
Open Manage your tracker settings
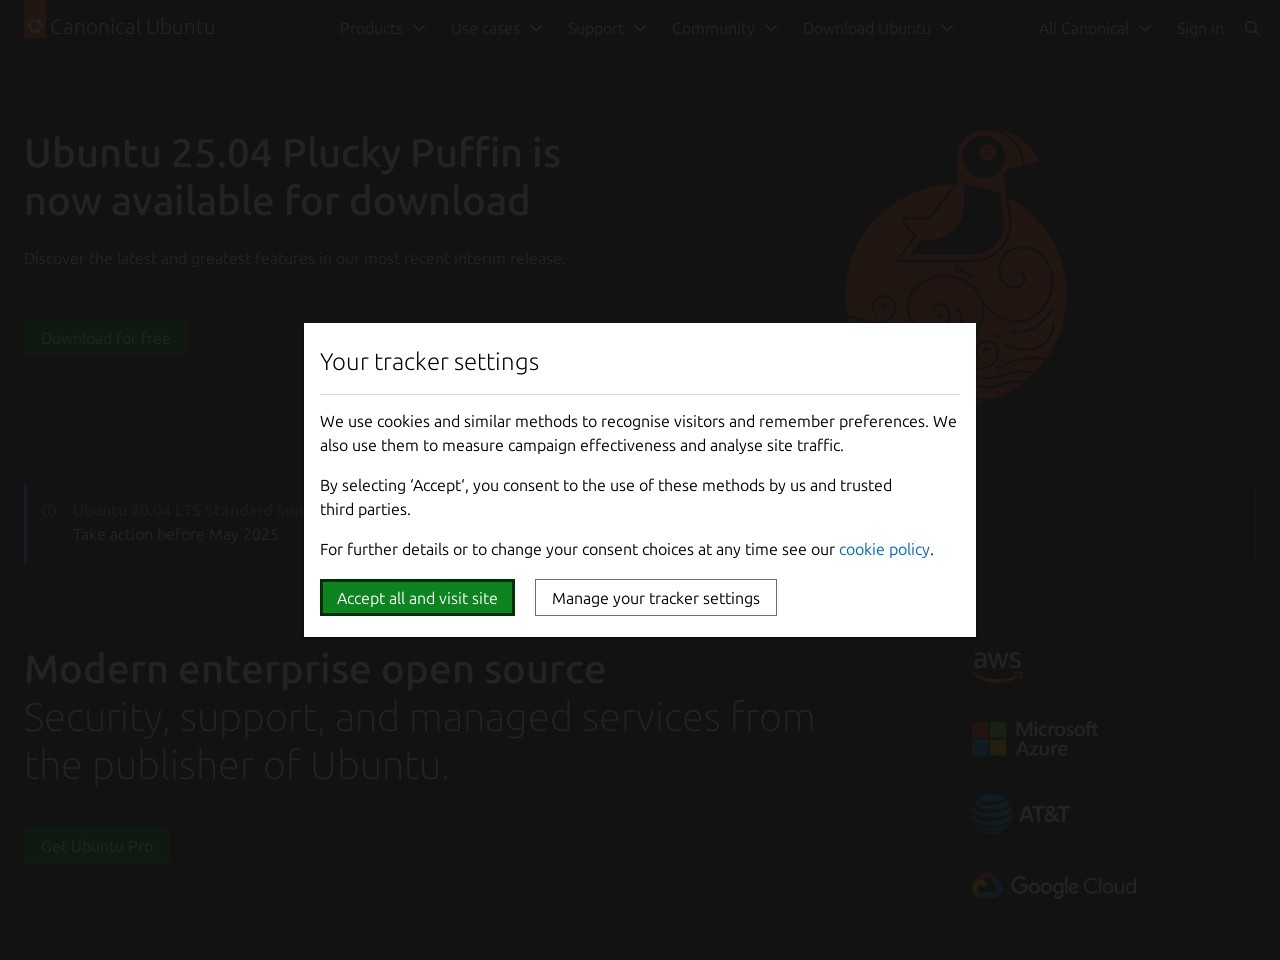coord(656,598)
